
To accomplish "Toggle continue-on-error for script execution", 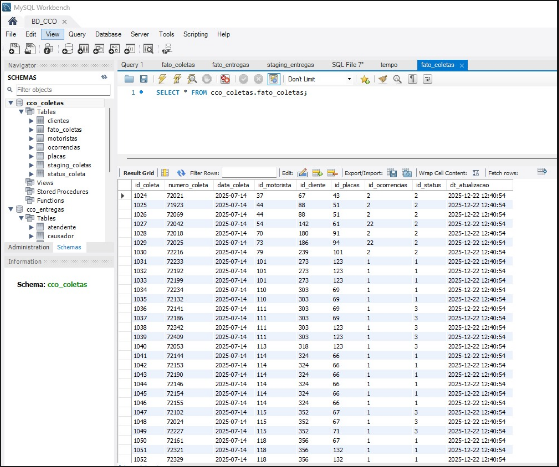I will point(225,79).
